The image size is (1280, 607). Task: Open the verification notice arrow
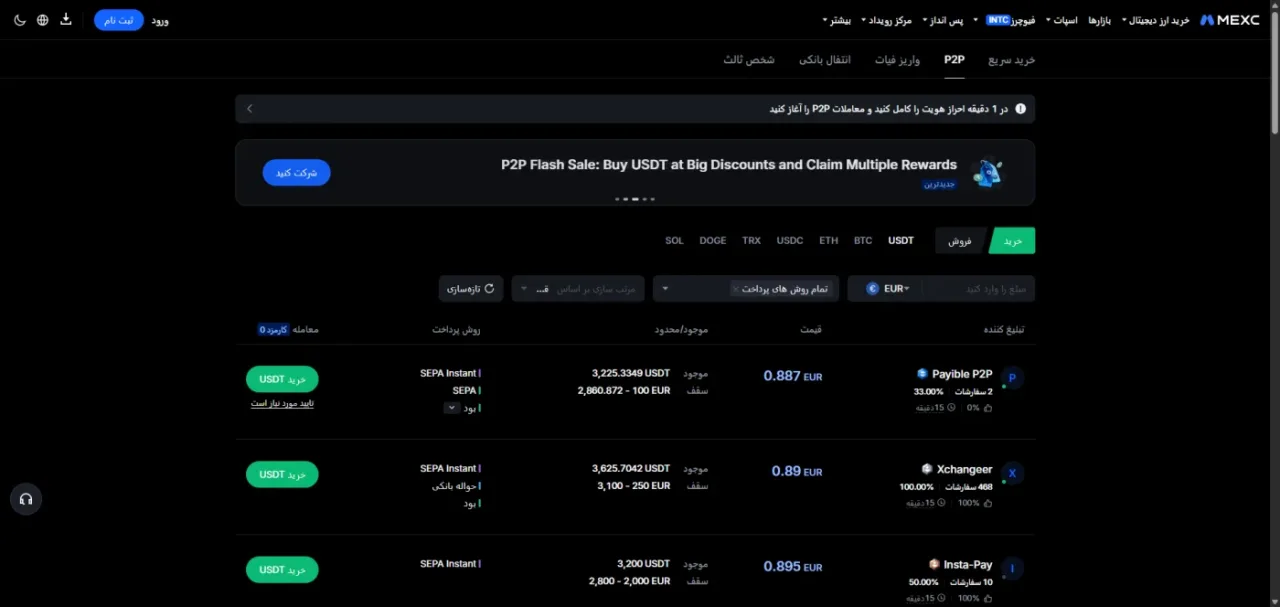[249, 109]
